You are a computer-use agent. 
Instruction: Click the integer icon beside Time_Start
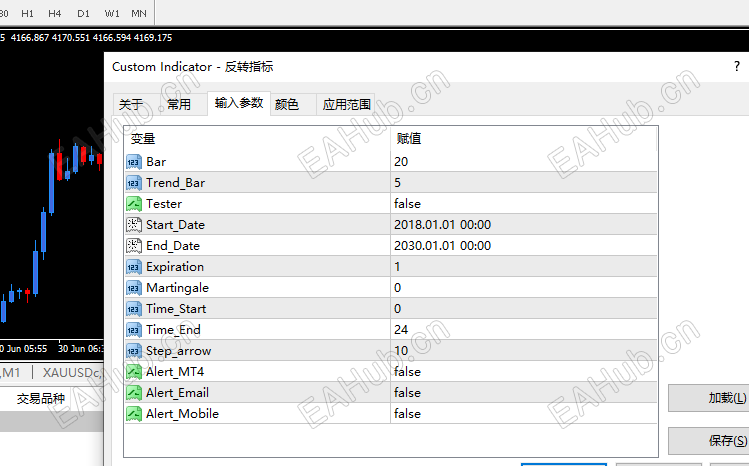point(134,309)
